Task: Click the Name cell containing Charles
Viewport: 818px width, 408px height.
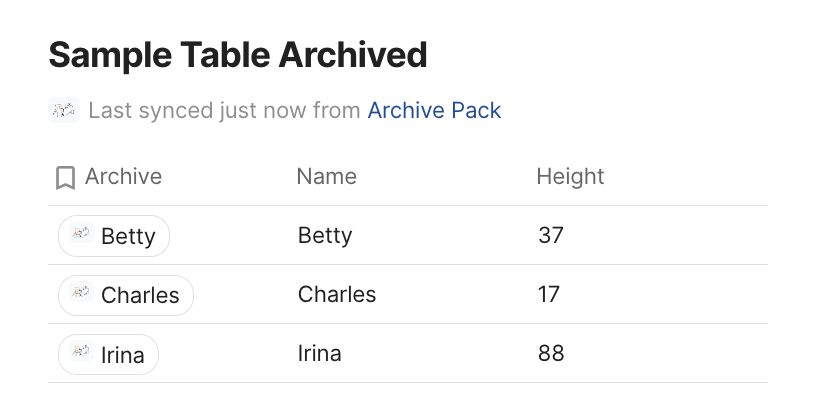Action: point(337,295)
